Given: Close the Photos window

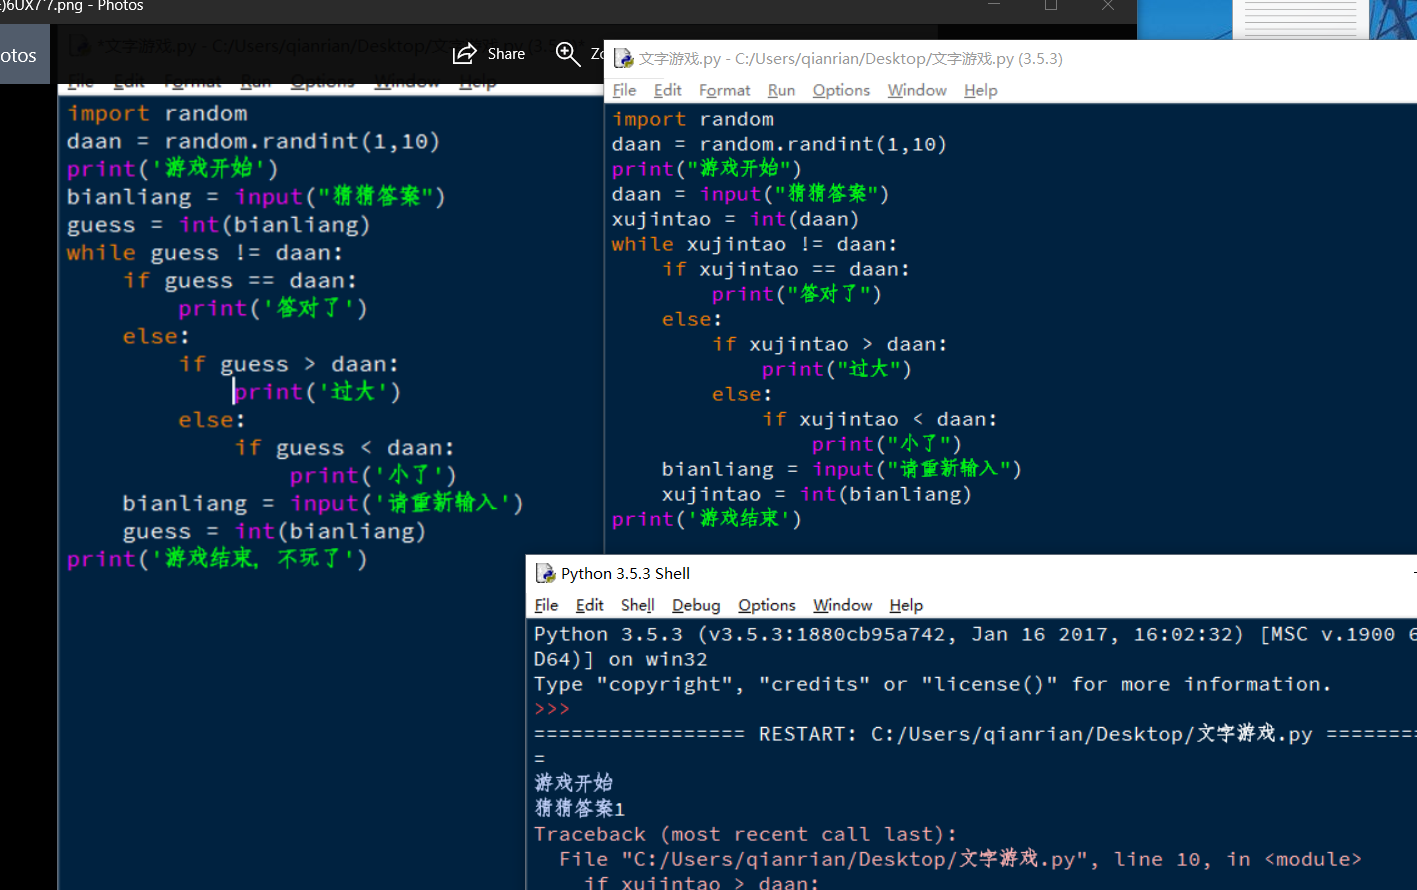Looking at the screenshot, I should (1108, 6).
